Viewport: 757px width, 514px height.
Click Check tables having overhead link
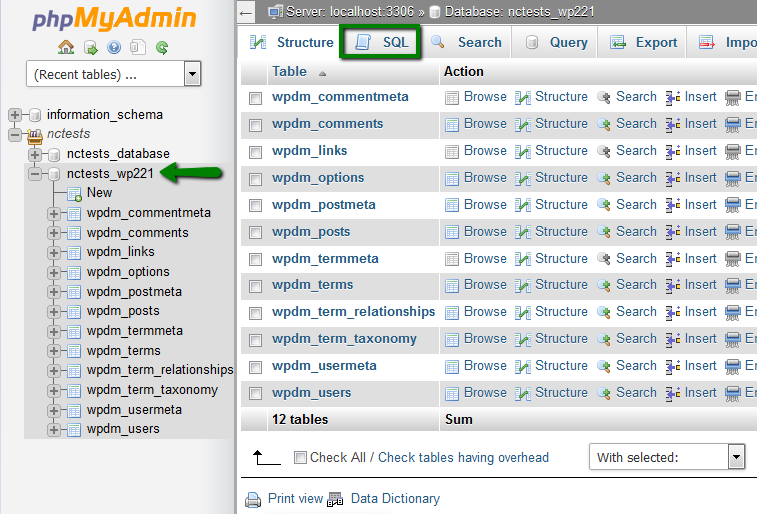click(463, 458)
